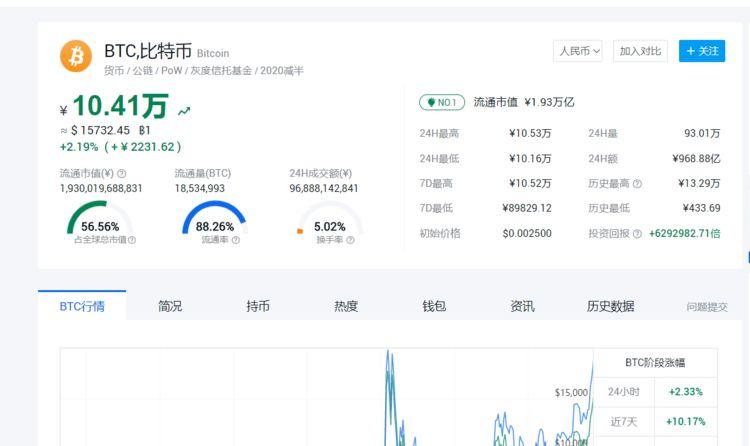750x446 pixels.
Task: Click the 货币 category tag
Action: (x=114, y=71)
